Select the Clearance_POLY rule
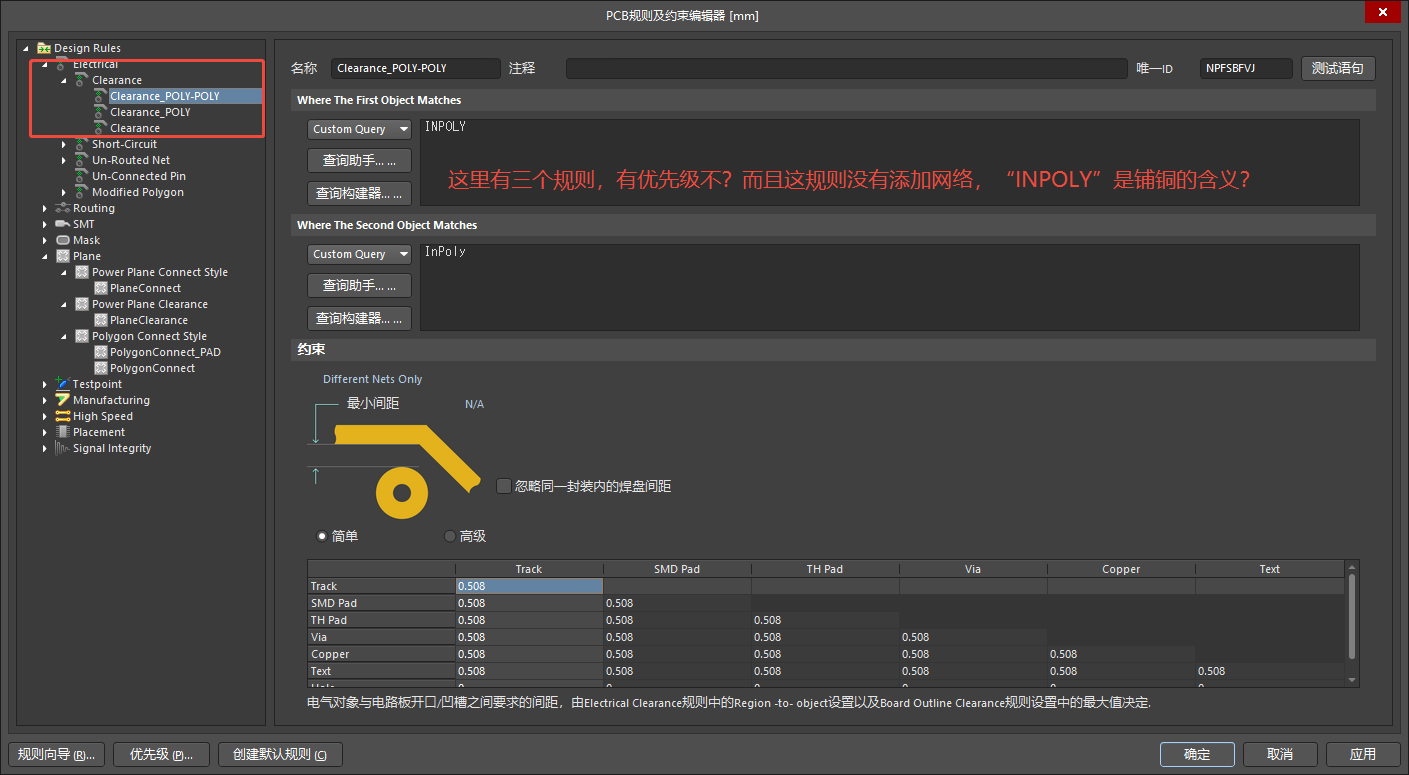 tap(150, 112)
